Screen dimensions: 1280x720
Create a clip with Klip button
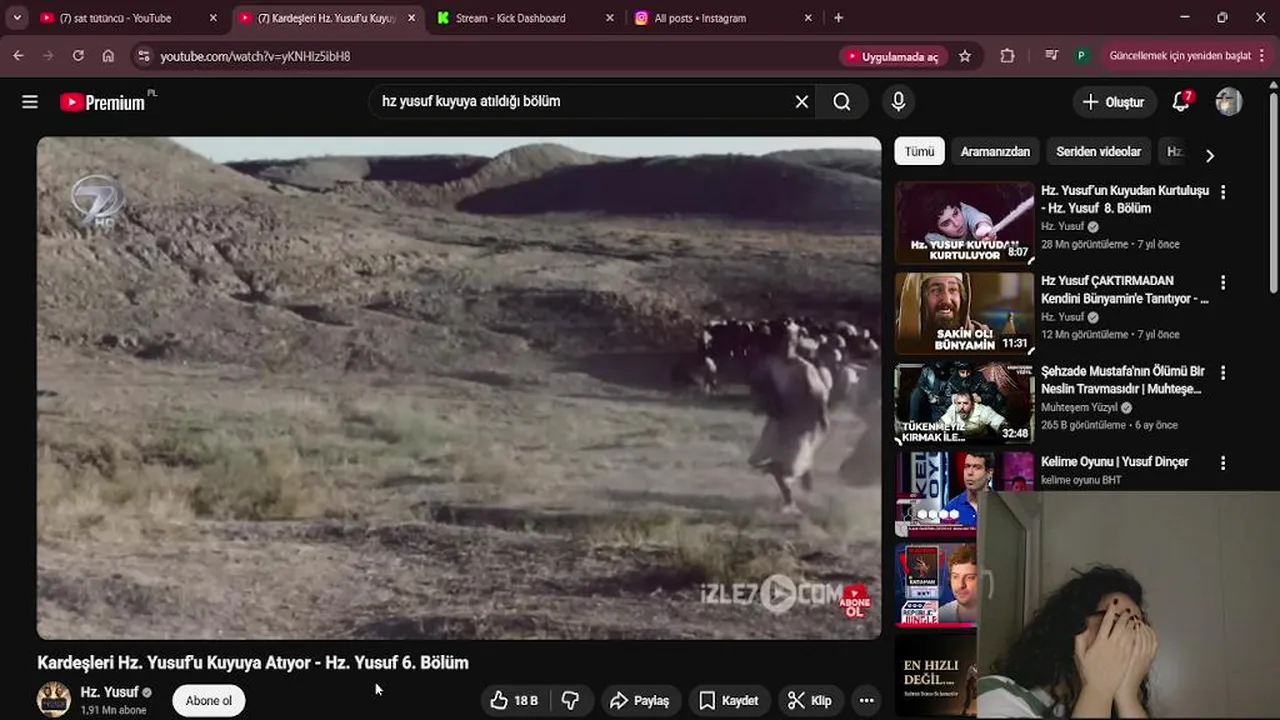[810, 701]
